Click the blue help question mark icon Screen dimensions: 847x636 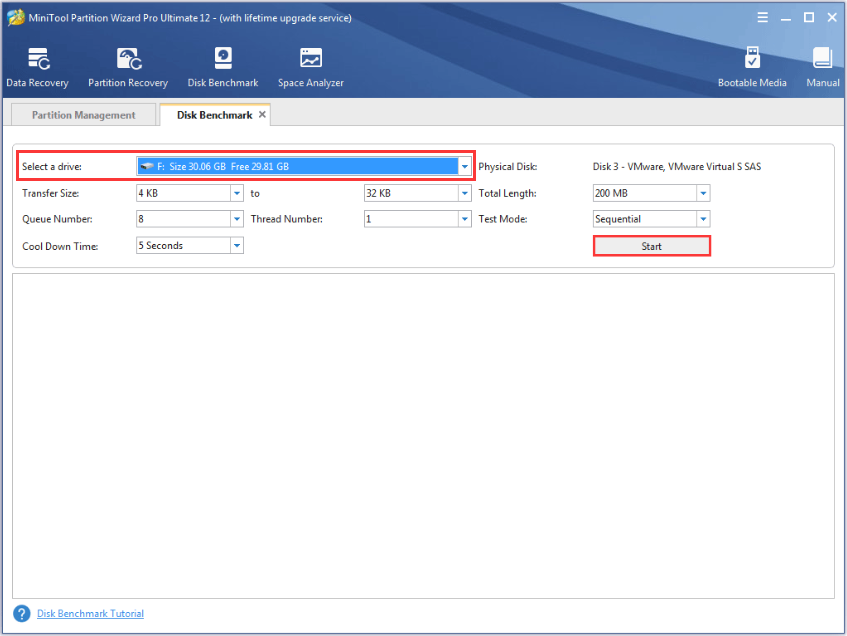pyautogui.click(x=22, y=613)
